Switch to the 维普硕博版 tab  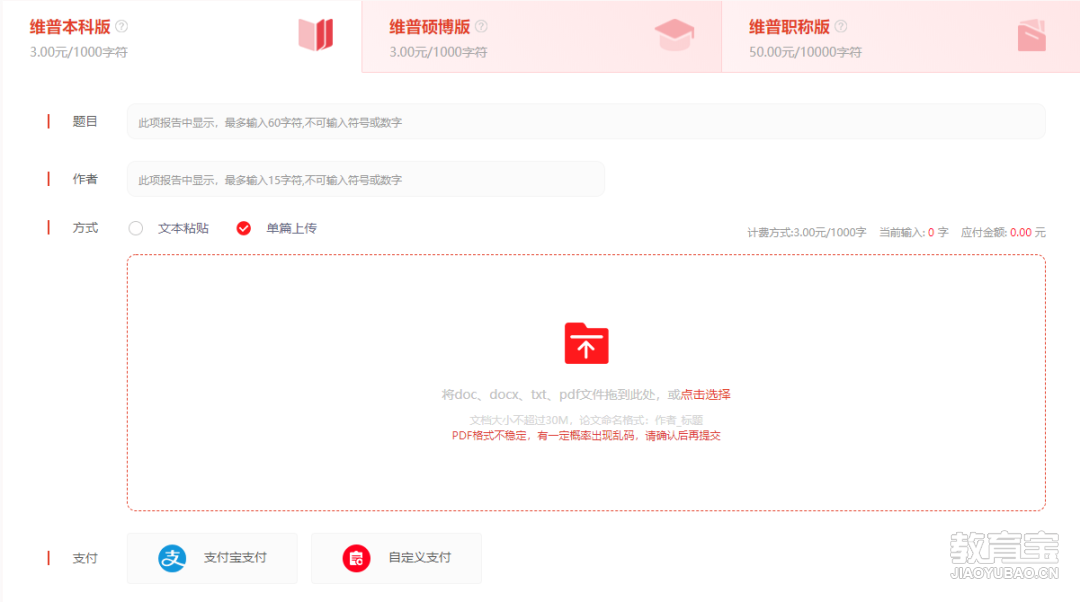(541, 37)
